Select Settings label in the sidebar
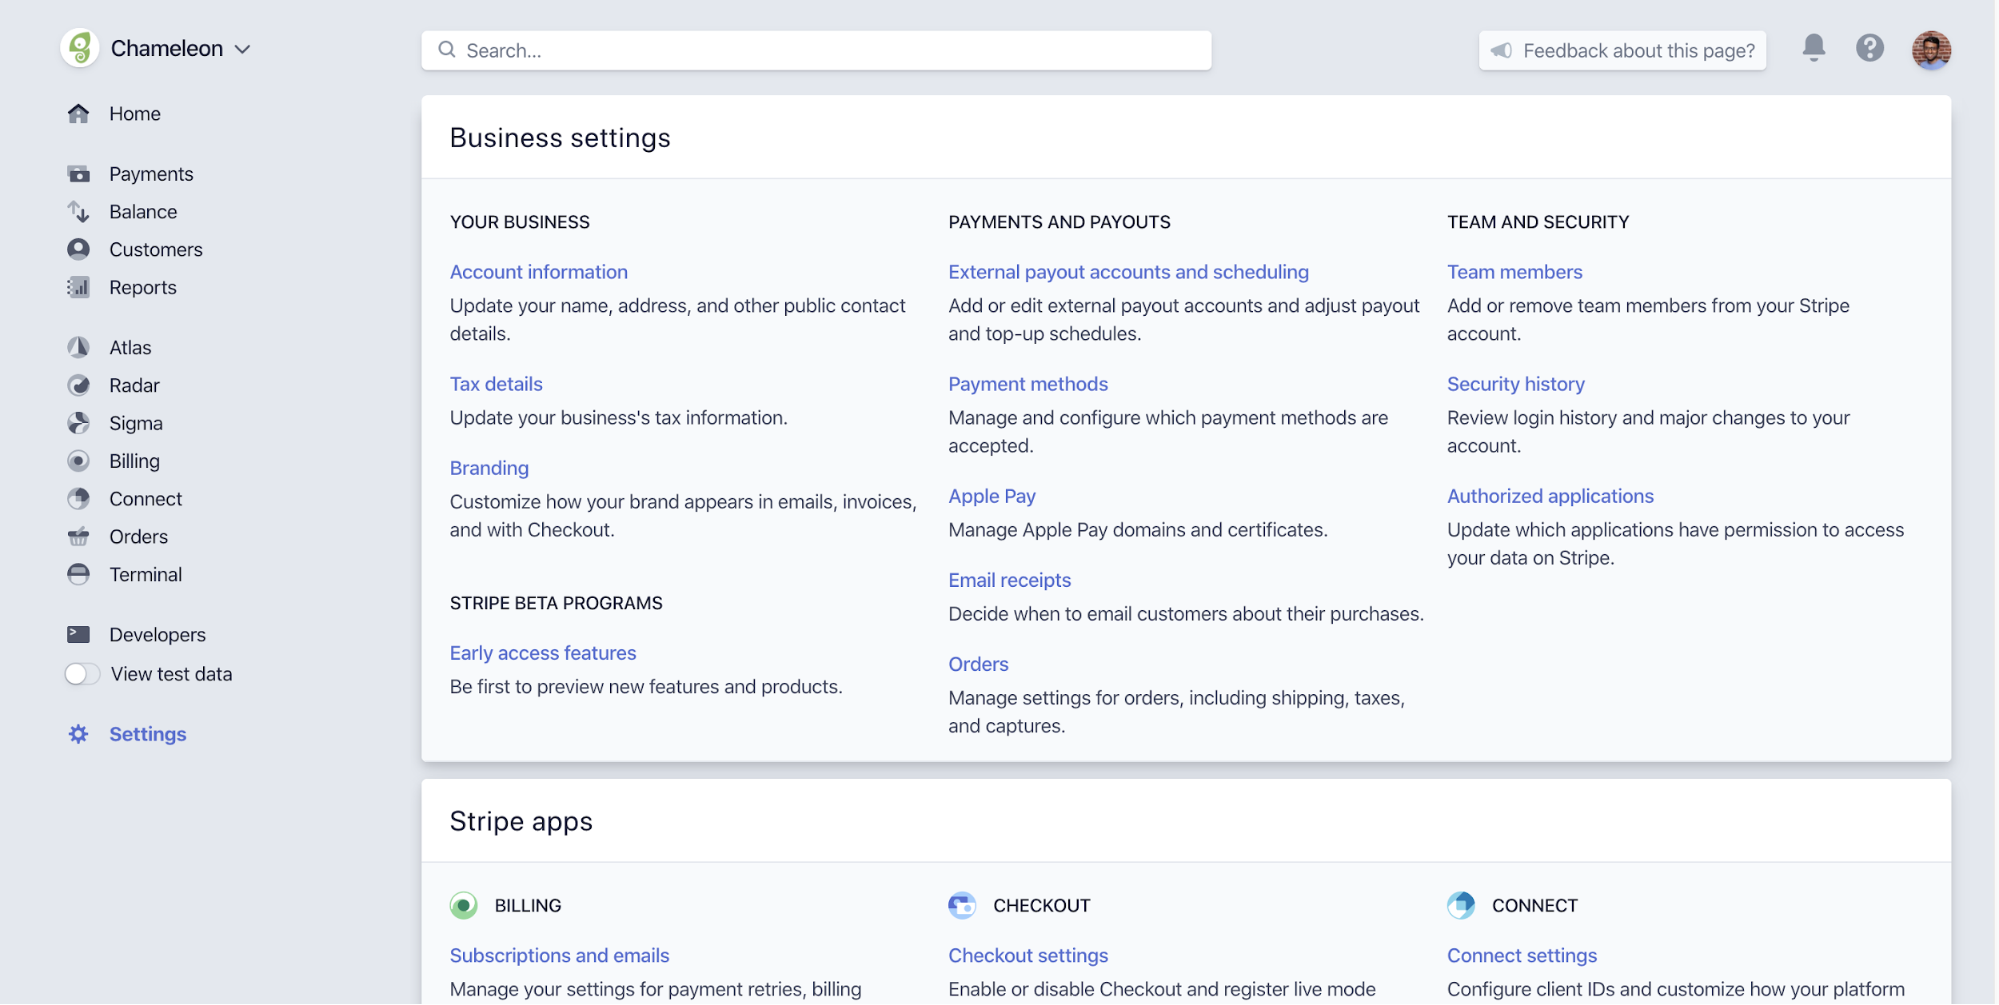This screenshot has height=1005, width=1999. pyautogui.click(x=148, y=734)
